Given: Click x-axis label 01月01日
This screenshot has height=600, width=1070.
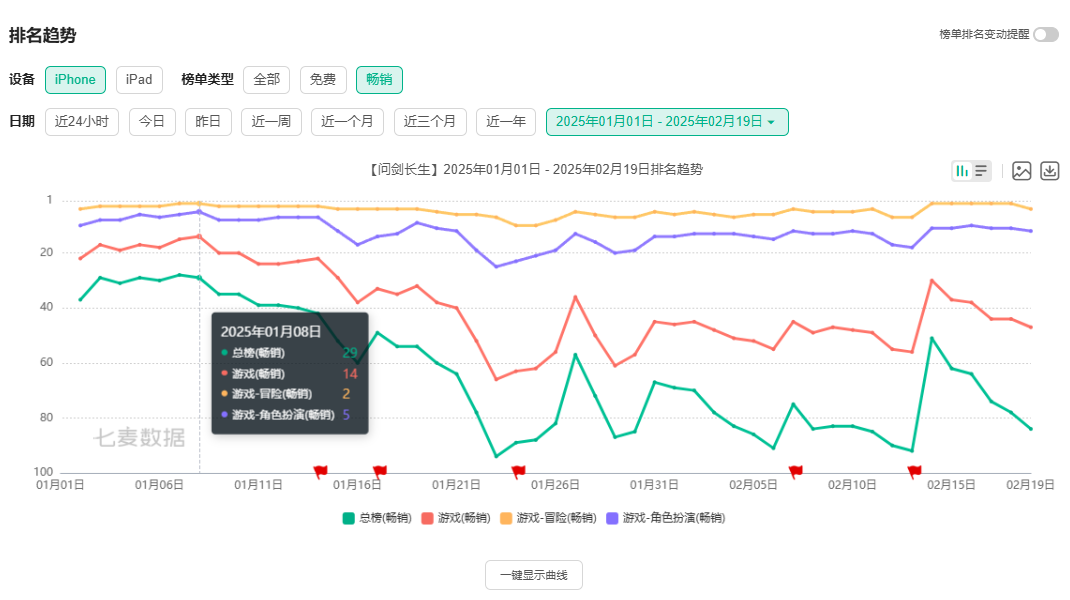Looking at the screenshot, I should pos(60,485).
